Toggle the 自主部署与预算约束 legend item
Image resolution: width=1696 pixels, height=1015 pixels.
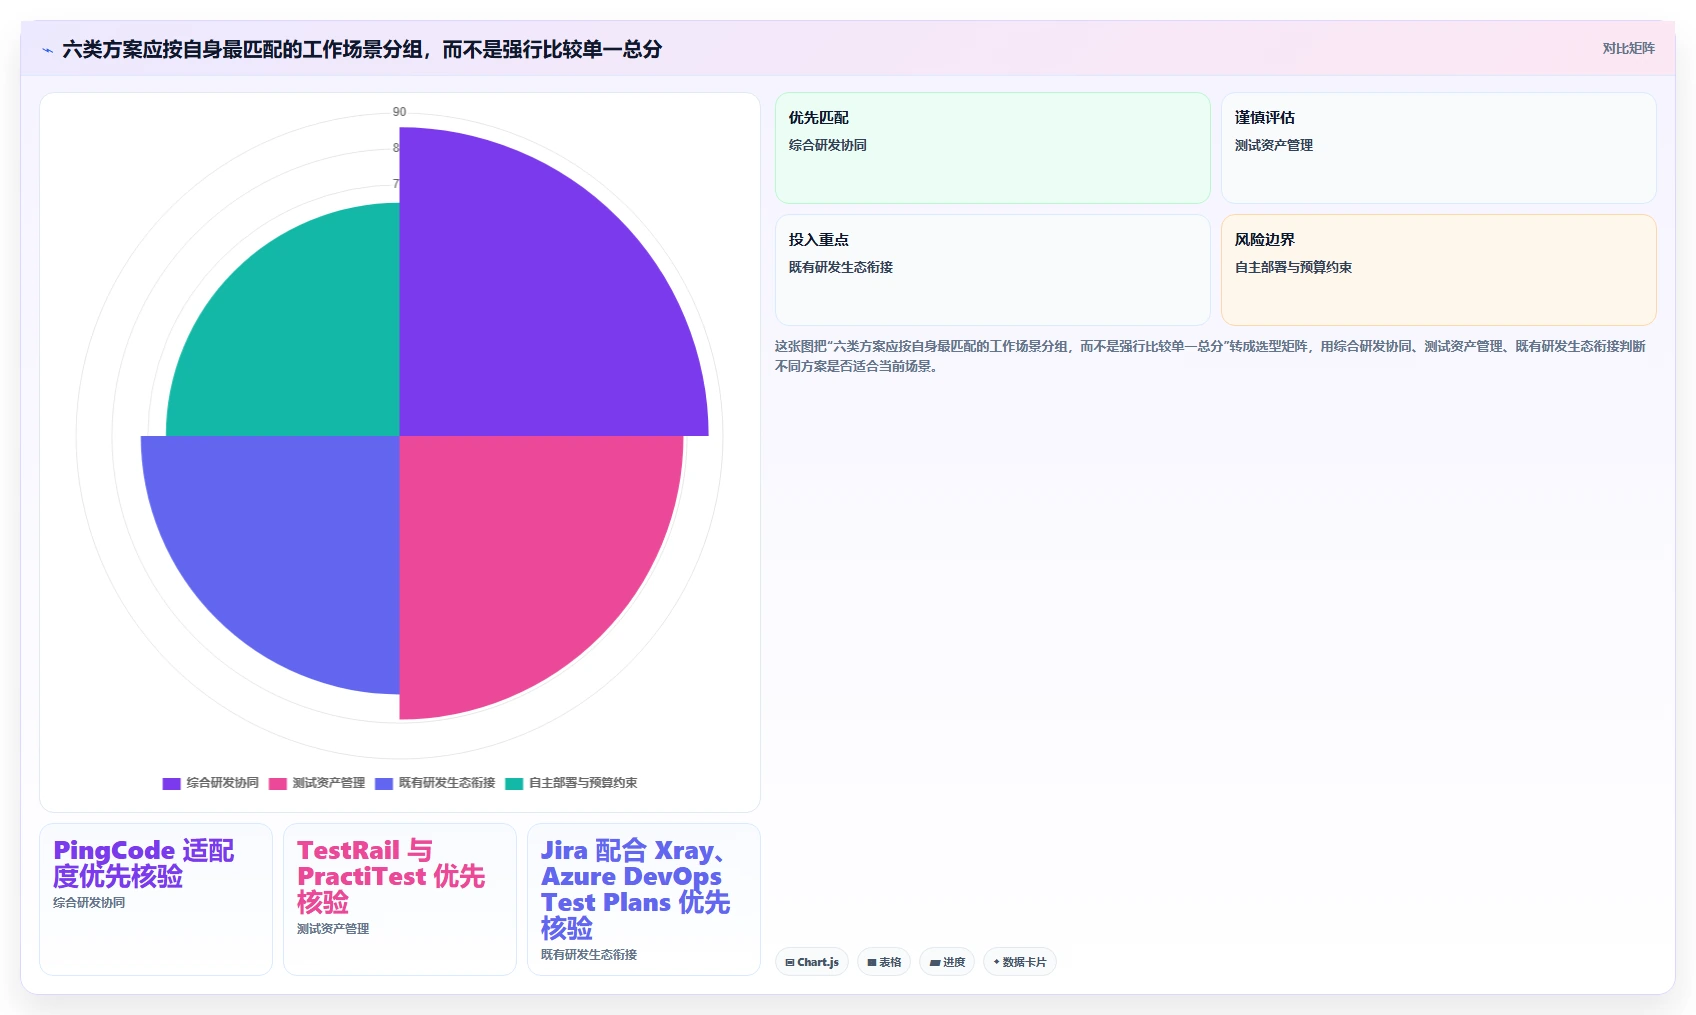571,783
